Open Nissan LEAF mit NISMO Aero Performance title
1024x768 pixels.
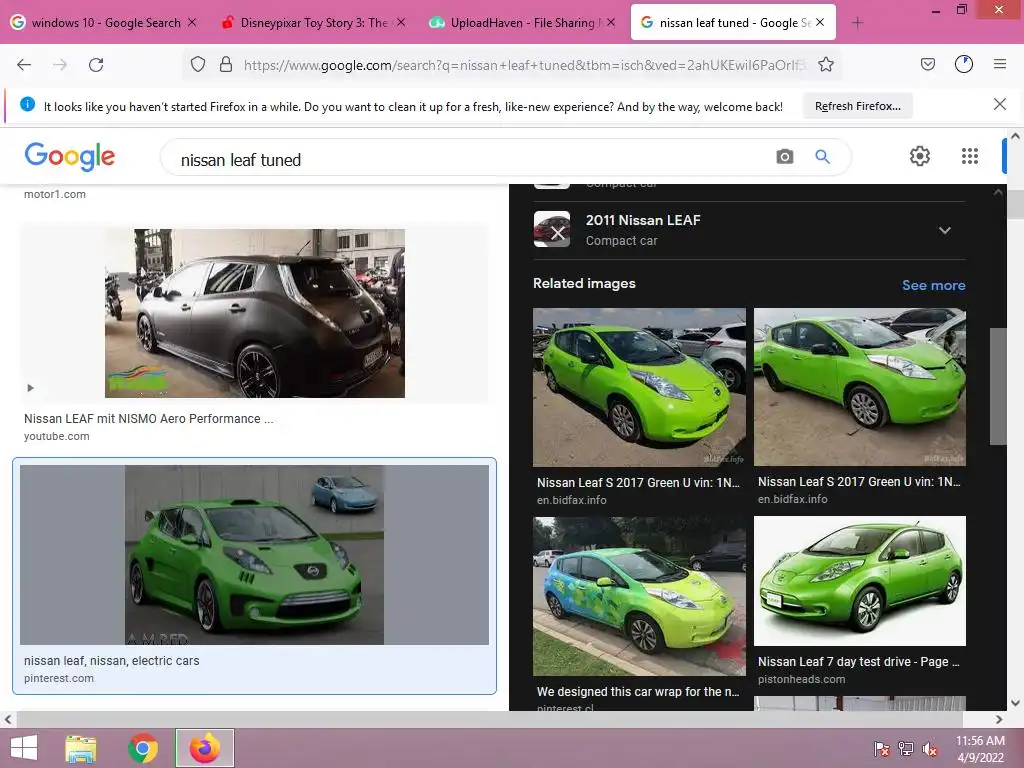click(149, 419)
